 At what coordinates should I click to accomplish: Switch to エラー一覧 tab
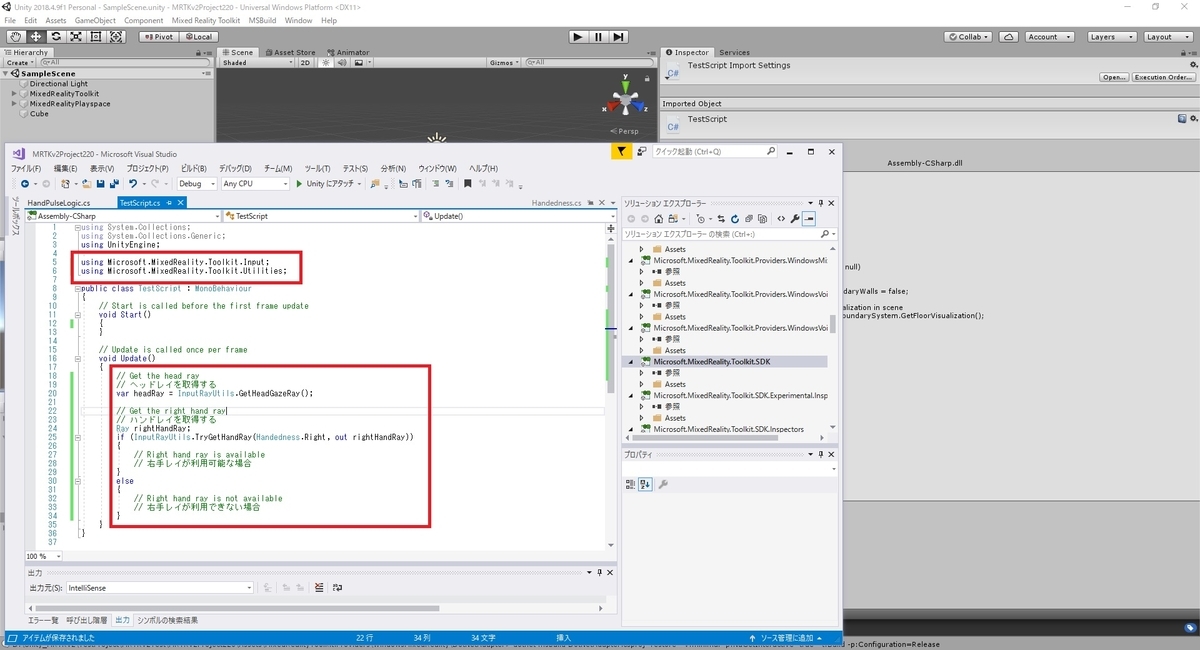click(42, 620)
